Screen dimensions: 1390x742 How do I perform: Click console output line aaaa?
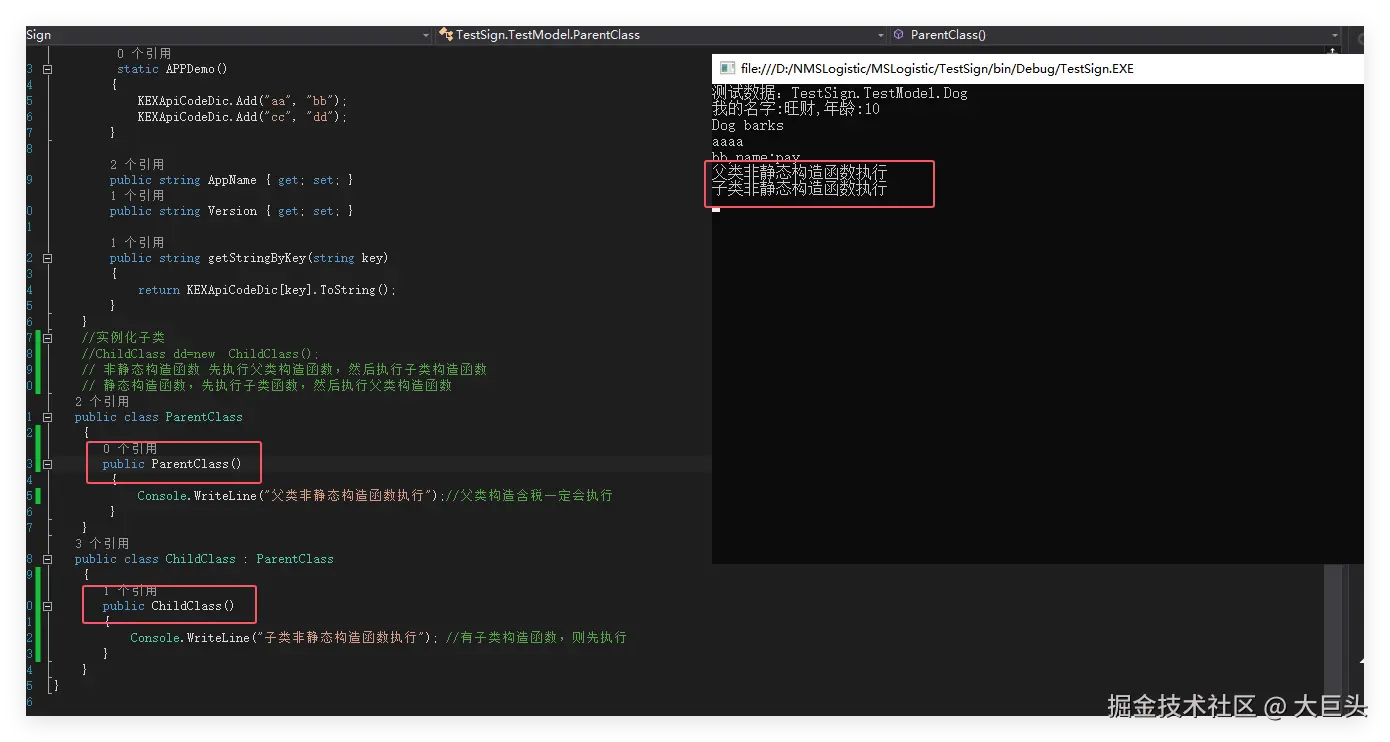pyautogui.click(x=728, y=141)
